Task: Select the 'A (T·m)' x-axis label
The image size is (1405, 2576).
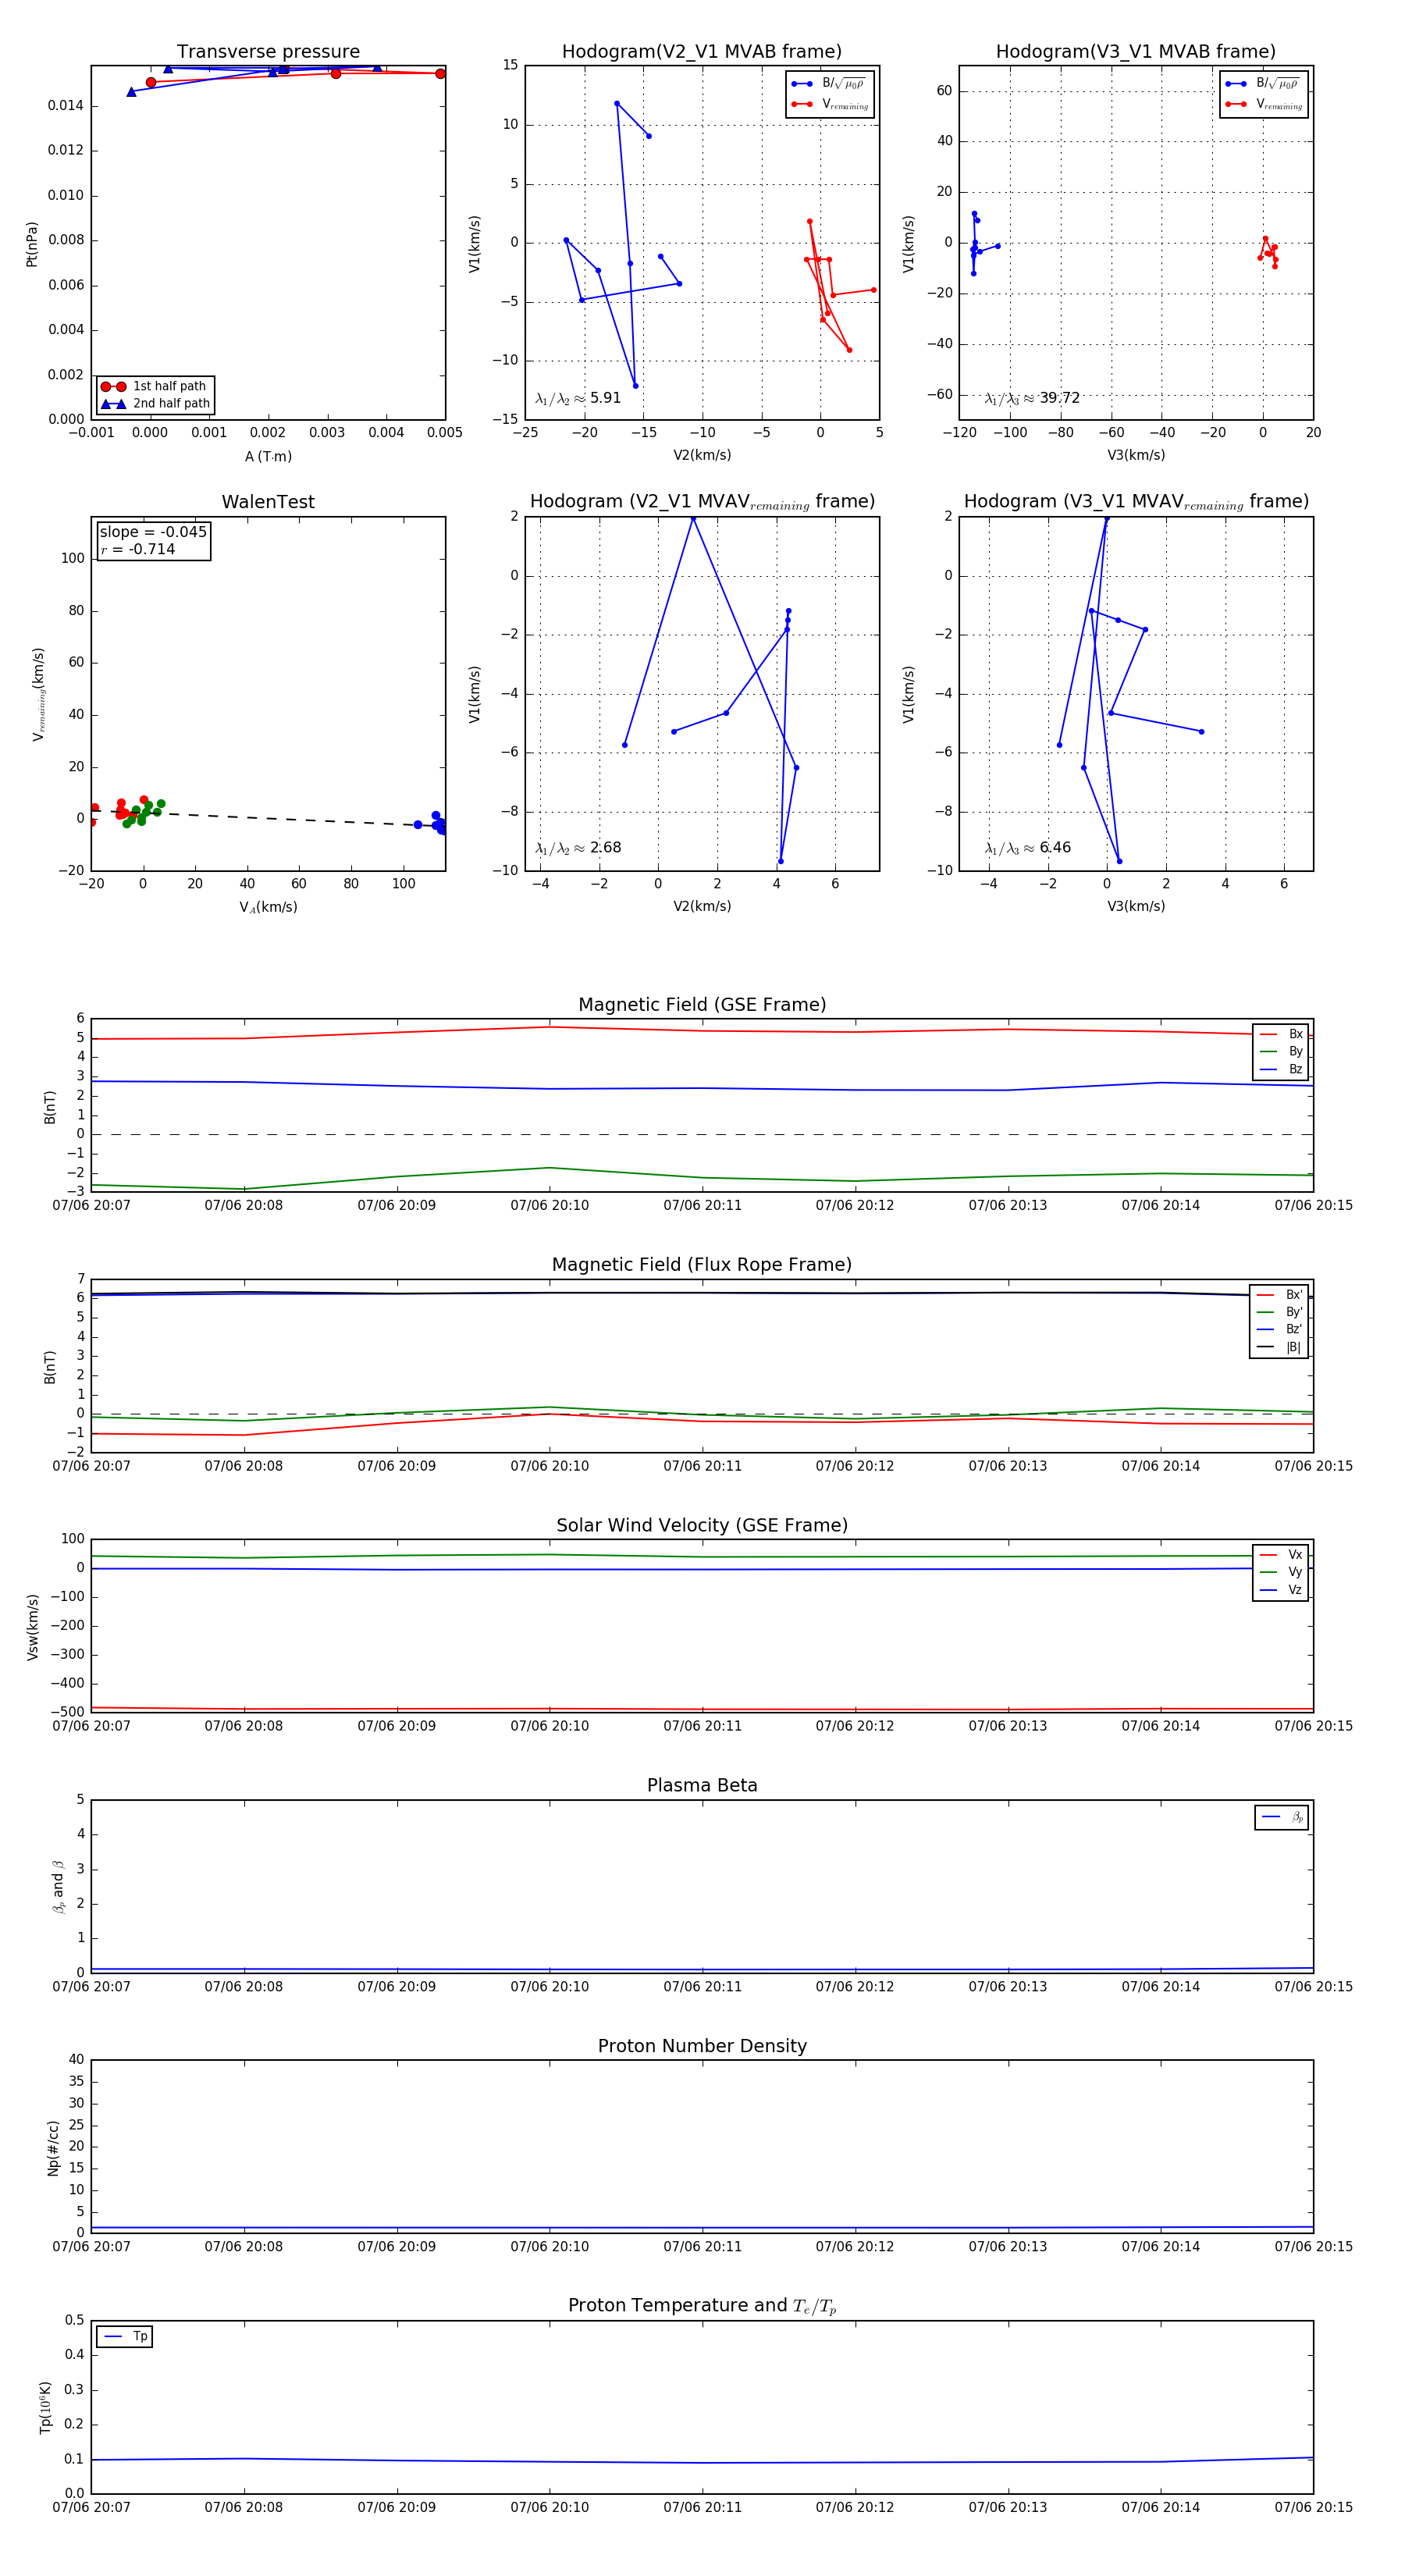Action: click(268, 456)
